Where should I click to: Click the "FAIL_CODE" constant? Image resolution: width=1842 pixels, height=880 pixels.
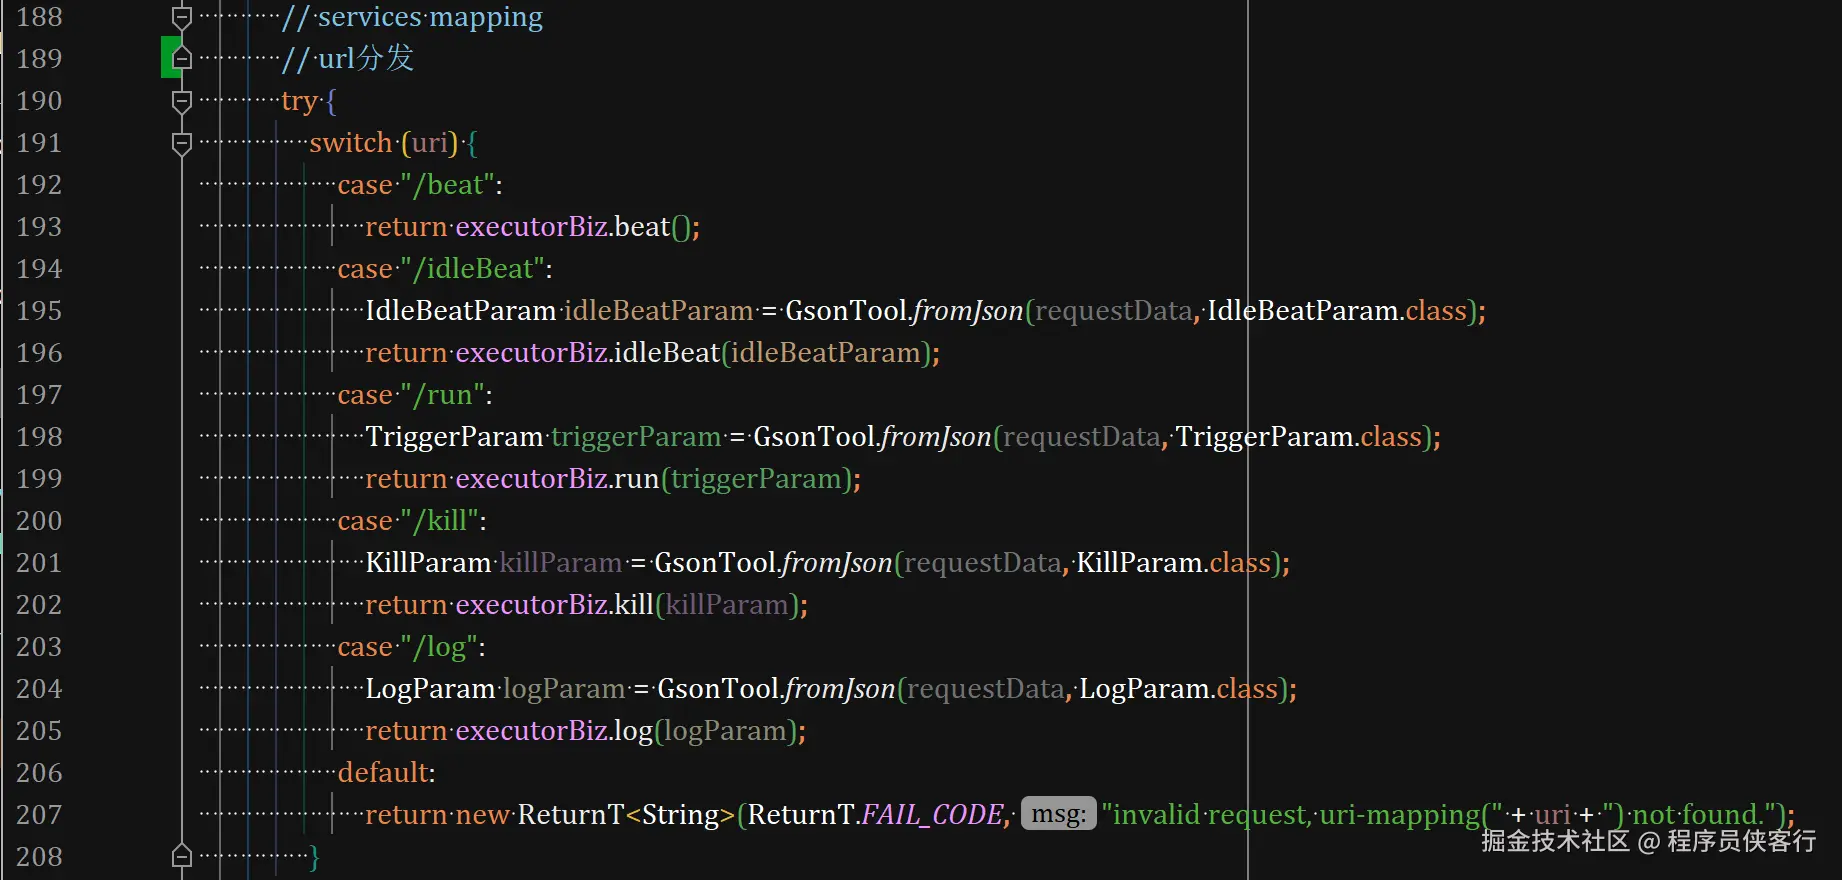pyautogui.click(x=932, y=815)
